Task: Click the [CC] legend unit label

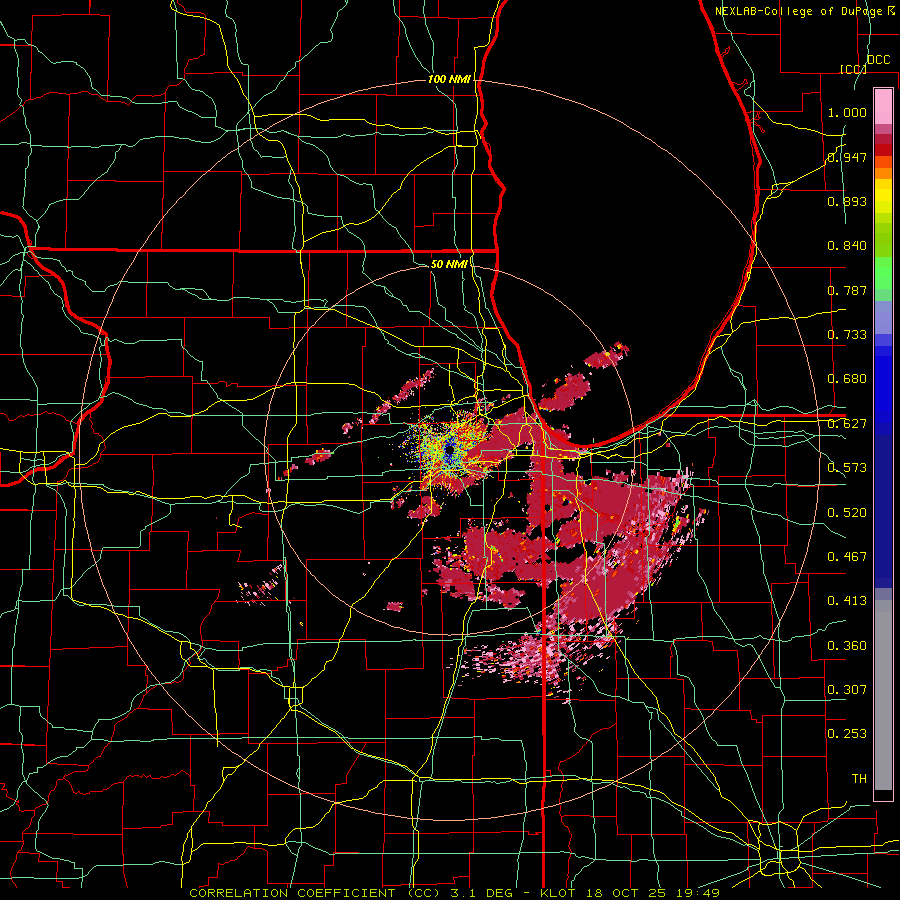Action: pyautogui.click(x=852, y=69)
